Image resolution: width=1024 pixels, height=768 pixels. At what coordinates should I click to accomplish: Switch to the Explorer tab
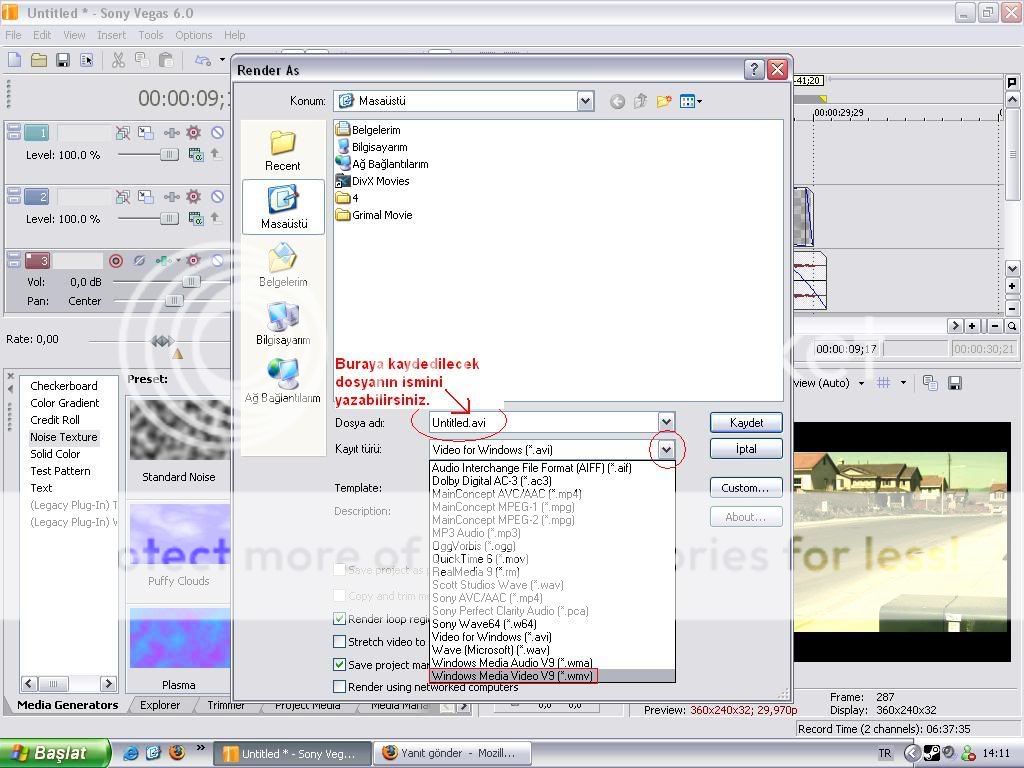[x=160, y=705]
